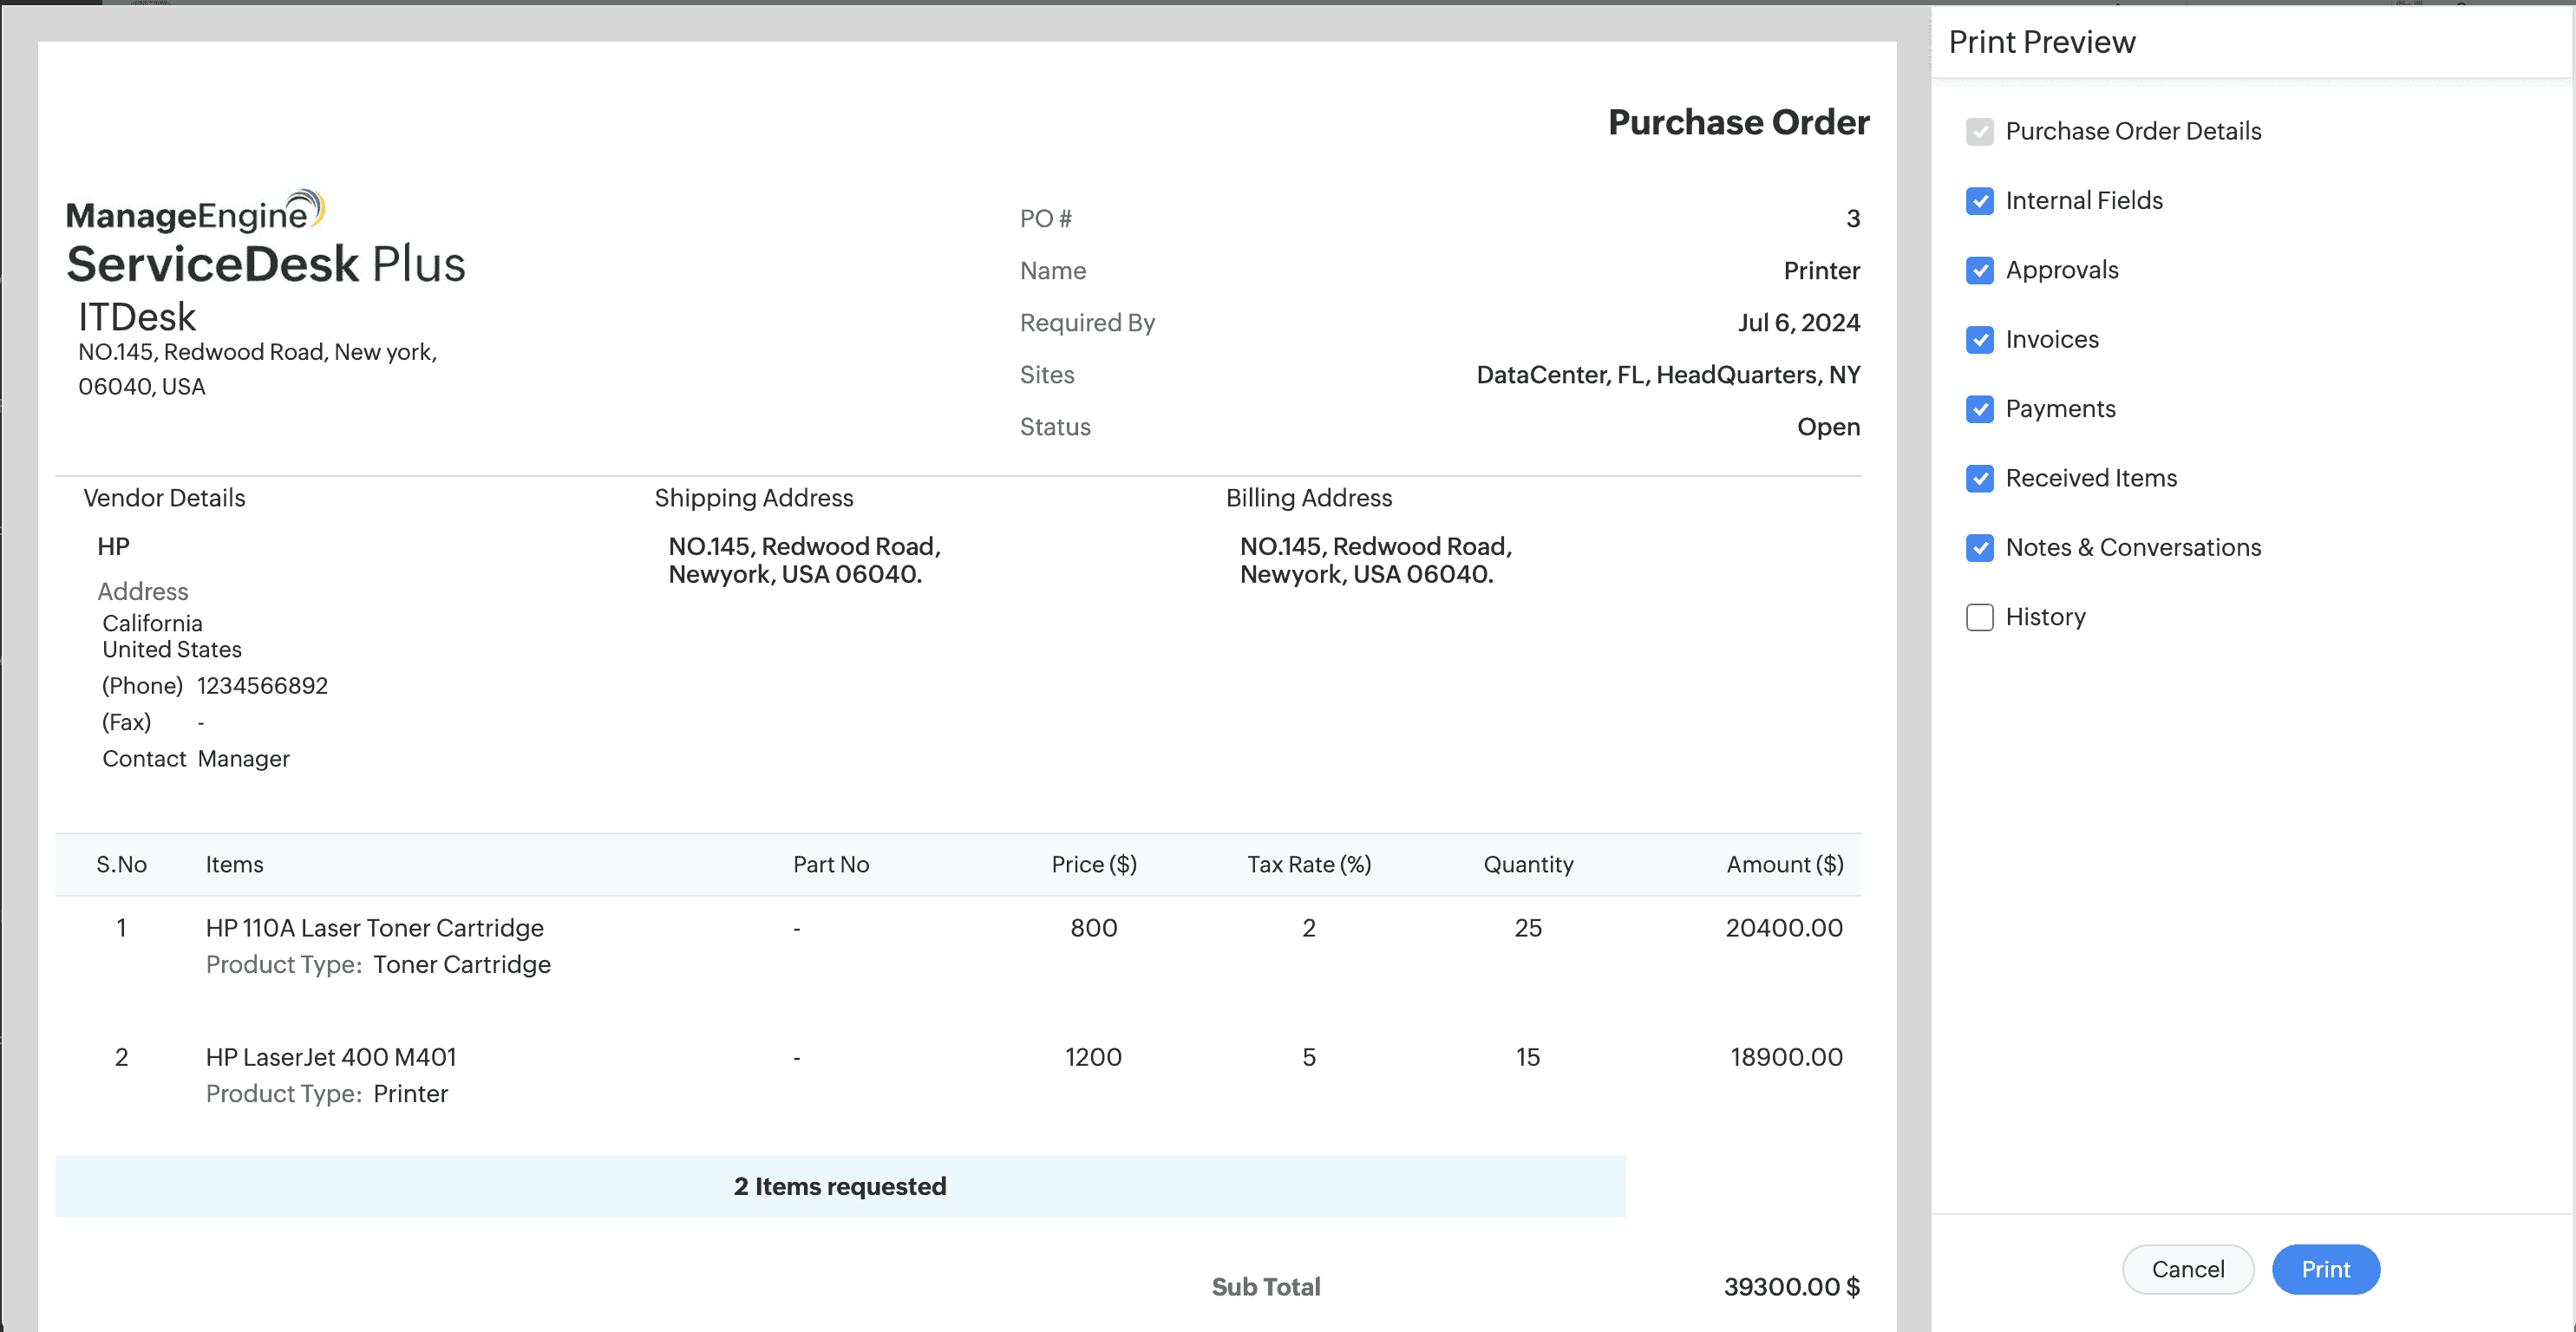Image resolution: width=2576 pixels, height=1332 pixels.
Task: Click the Print Preview panel title
Action: pos(2041,42)
